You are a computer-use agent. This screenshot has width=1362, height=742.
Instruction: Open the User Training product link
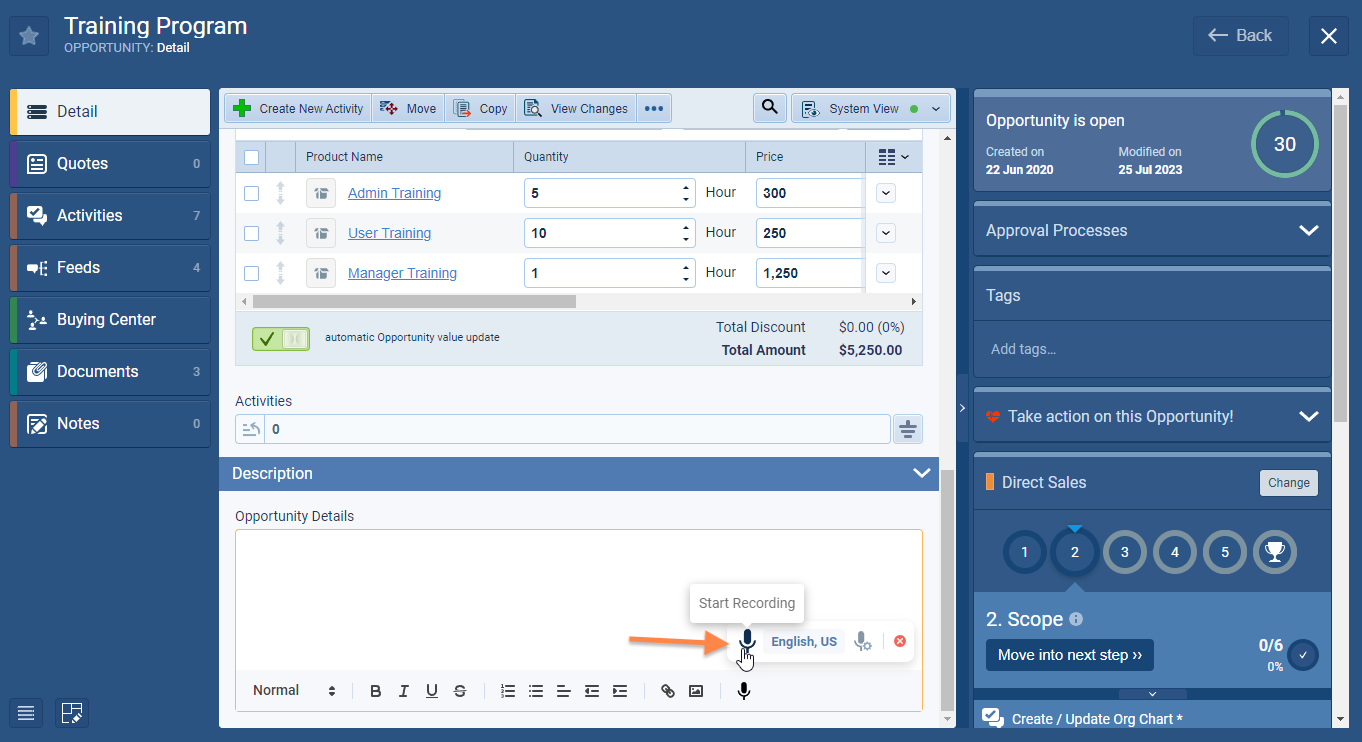coord(389,233)
